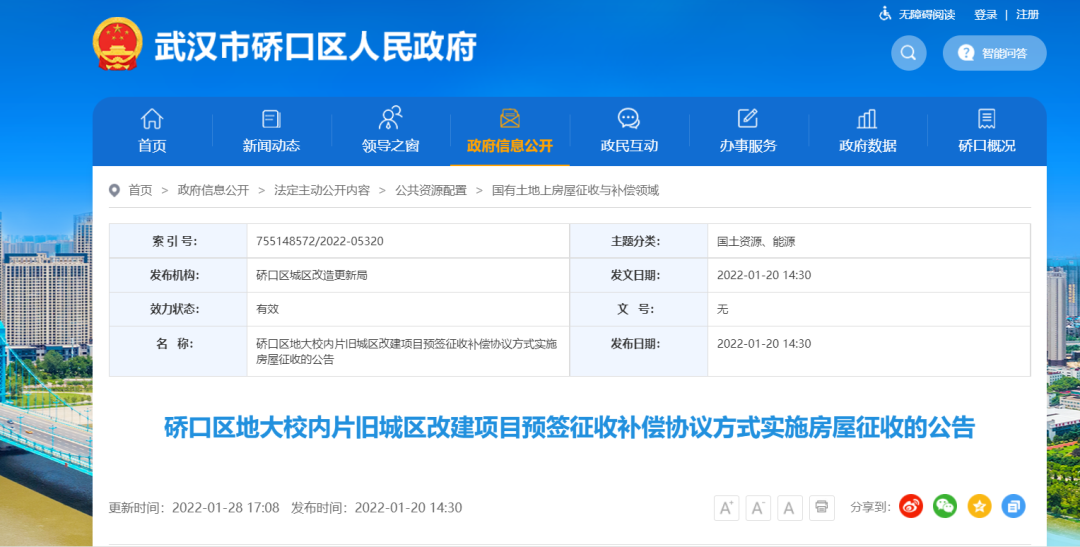Open the 智能问答 assistant button
Image resolution: width=1080 pixels, height=547 pixels.
pyautogui.click(x=994, y=53)
